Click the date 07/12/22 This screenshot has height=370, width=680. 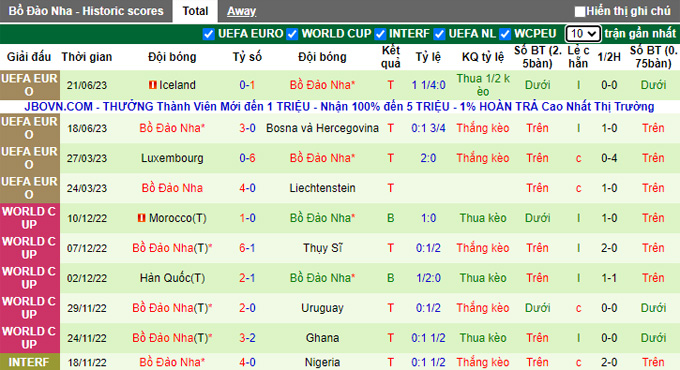point(87,248)
